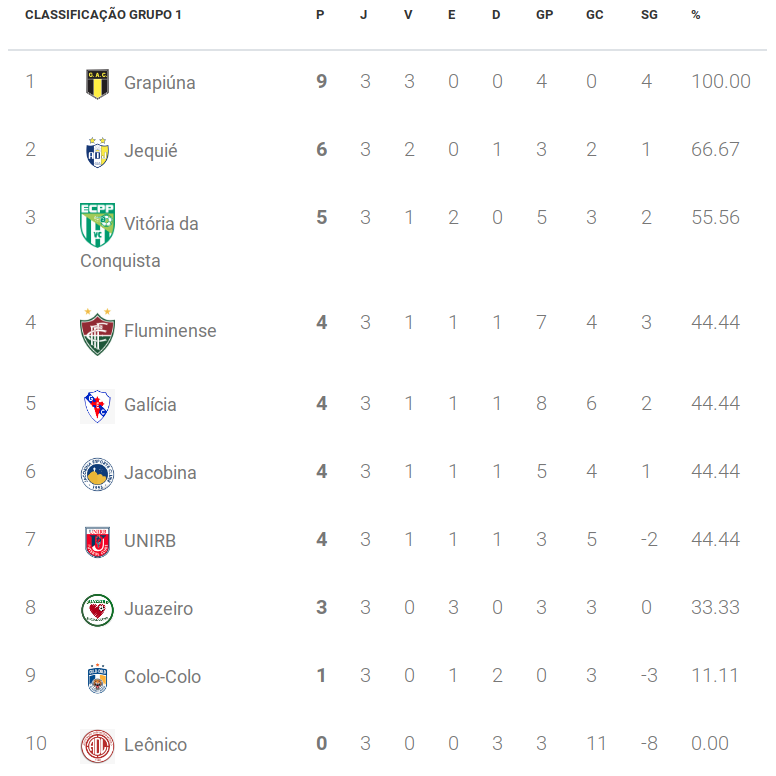Viewport: 776px width, 776px height.
Task: Click the UNIRB team crest icon
Action: 97,542
